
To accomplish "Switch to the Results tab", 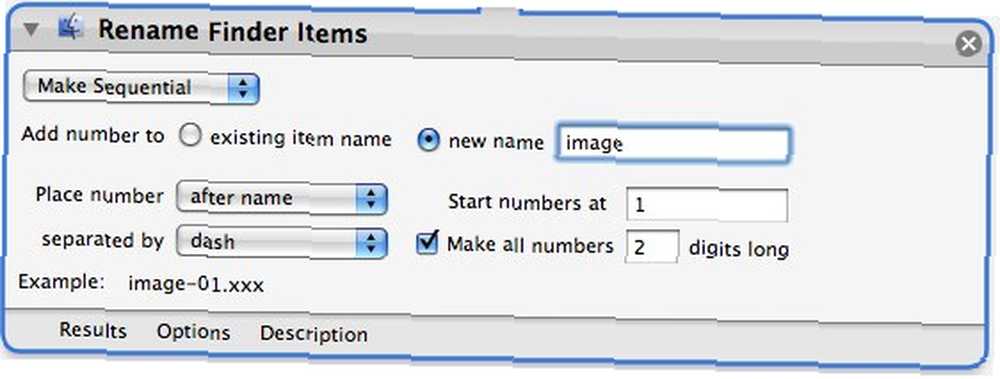I will tap(92, 331).
